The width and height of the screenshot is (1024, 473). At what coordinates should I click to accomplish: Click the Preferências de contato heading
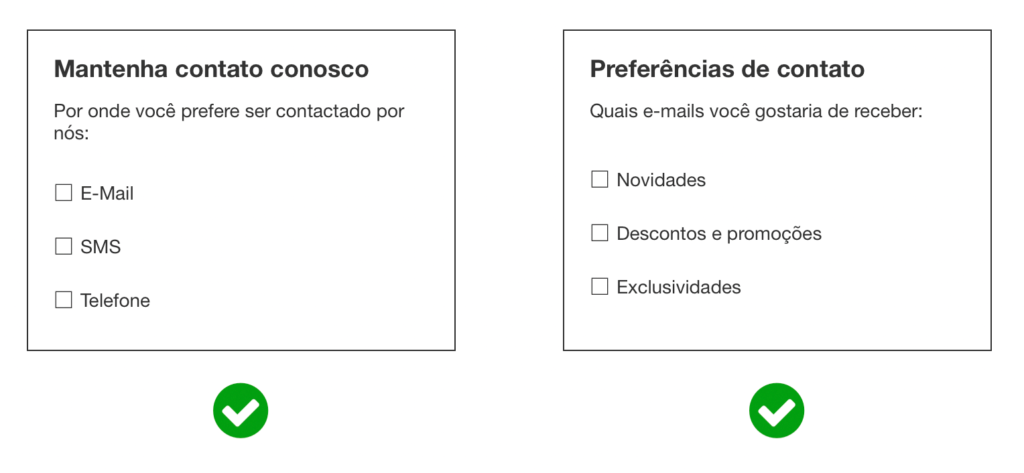click(727, 69)
